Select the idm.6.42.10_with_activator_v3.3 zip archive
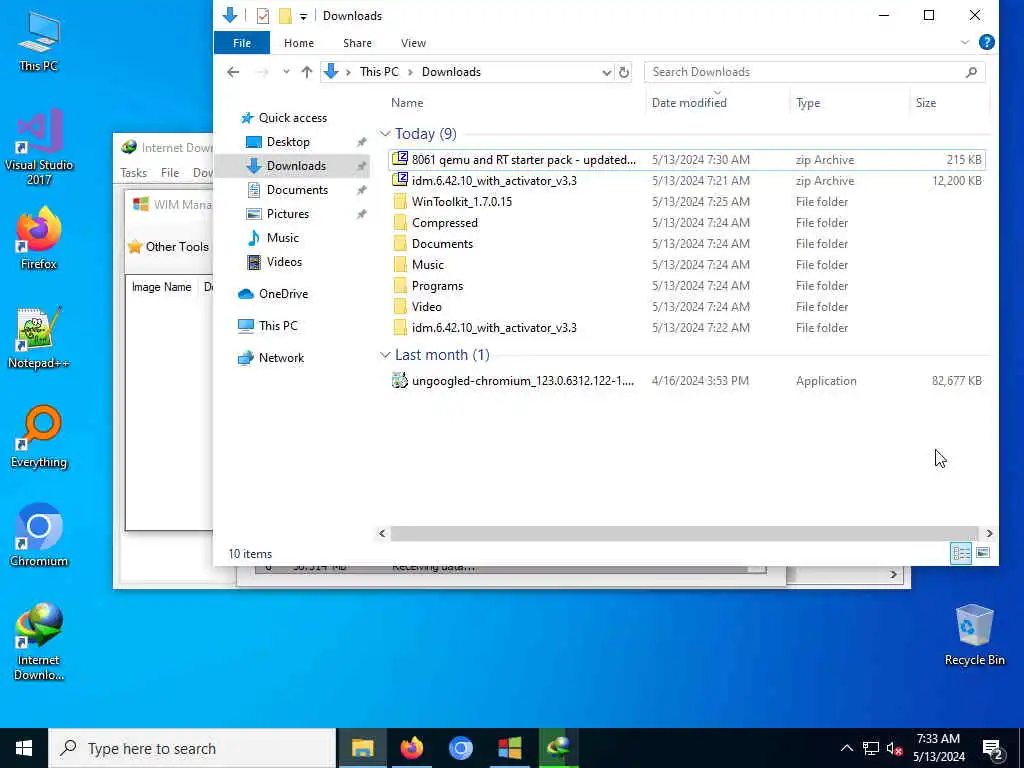Image resolution: width=1024 pixels, height=768 pixels. click(687, 180)
